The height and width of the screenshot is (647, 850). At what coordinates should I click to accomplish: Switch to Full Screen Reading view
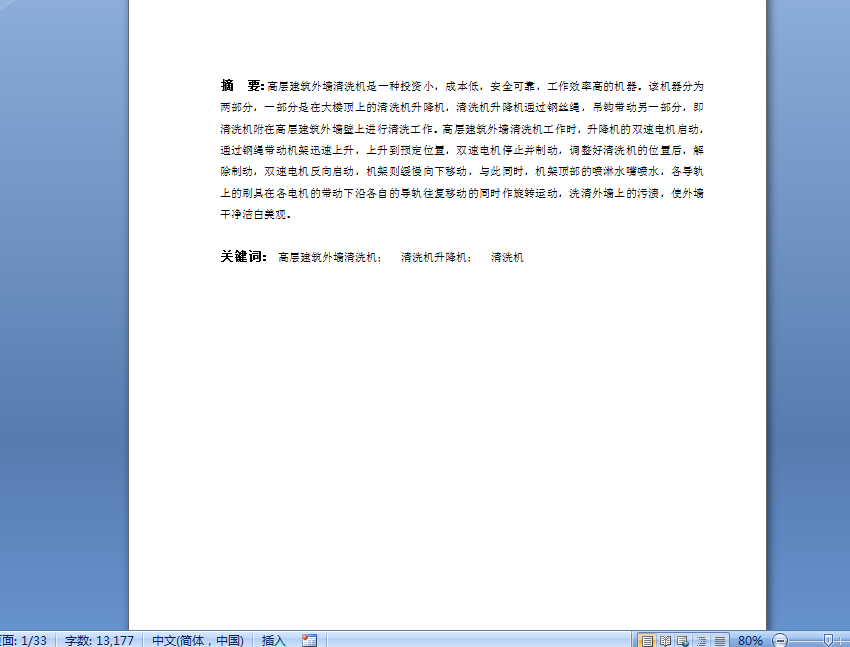coord(665,641)
